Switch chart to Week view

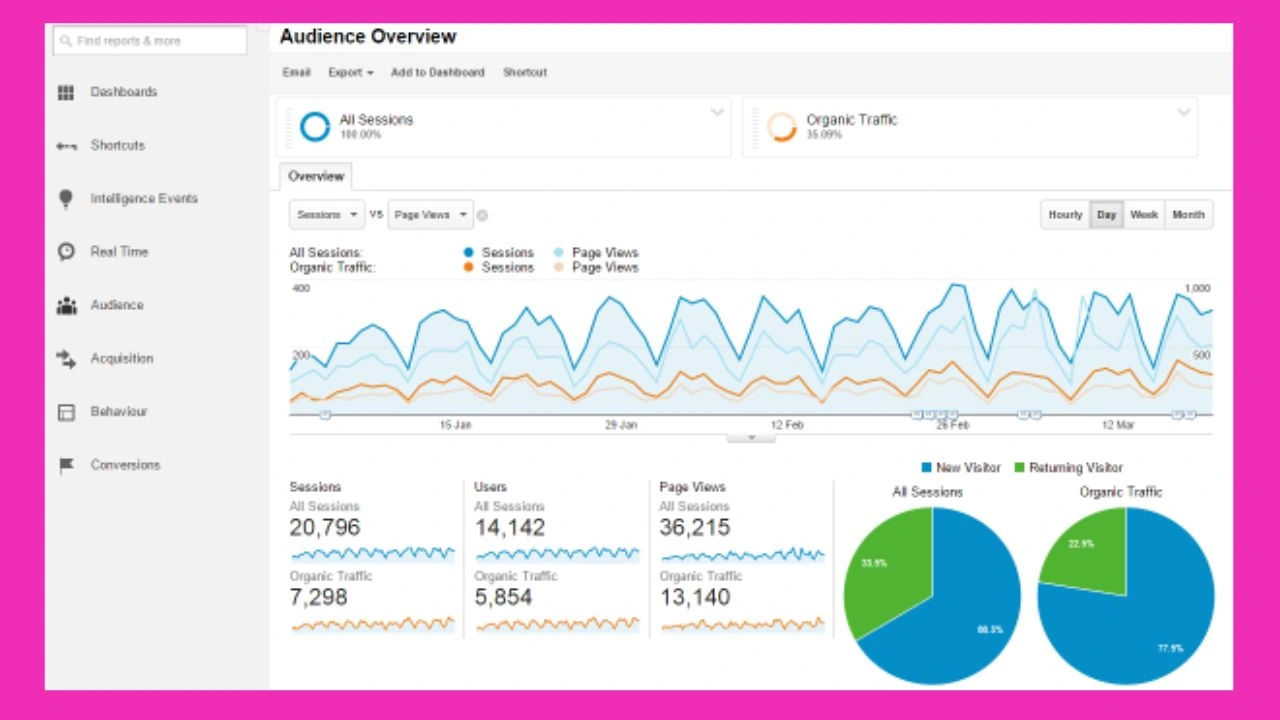[x=1144, y=215]
